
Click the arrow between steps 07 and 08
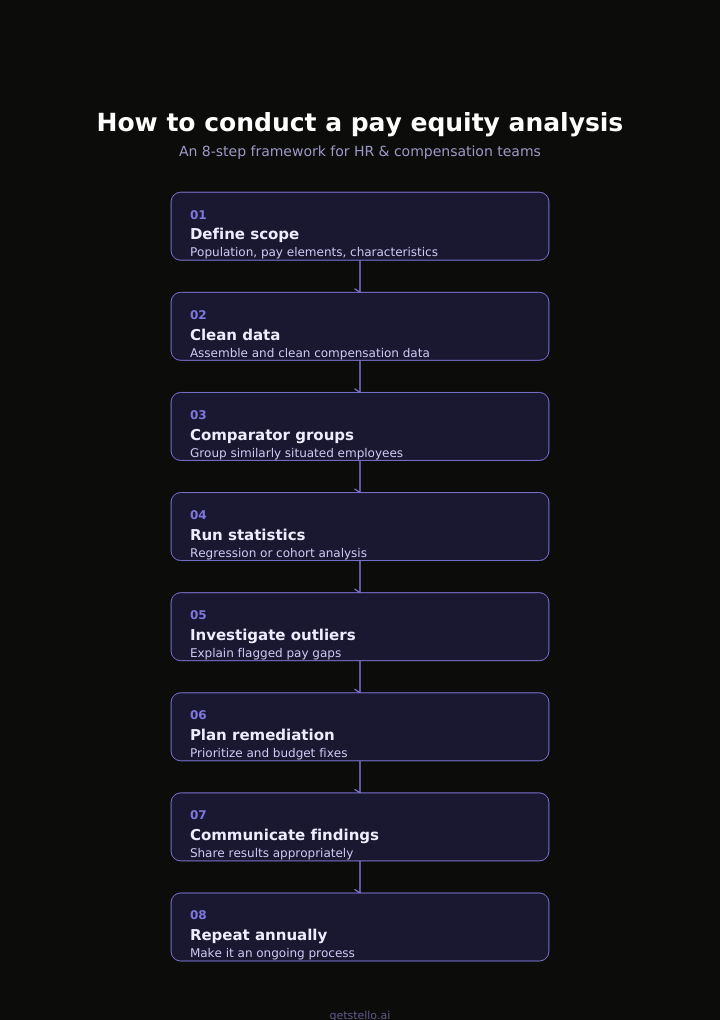359,878
